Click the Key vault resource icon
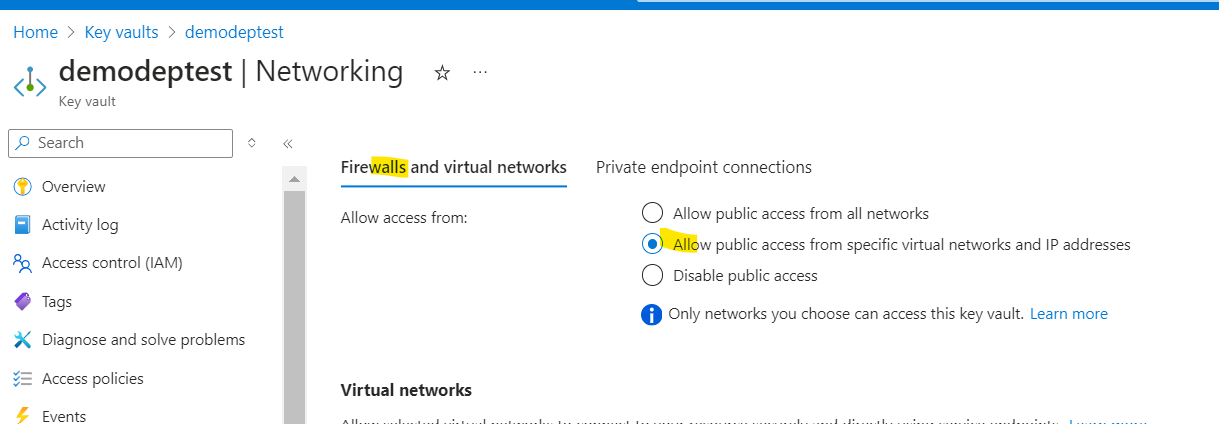Screen dimensions: 1219x424 point(30,82)
